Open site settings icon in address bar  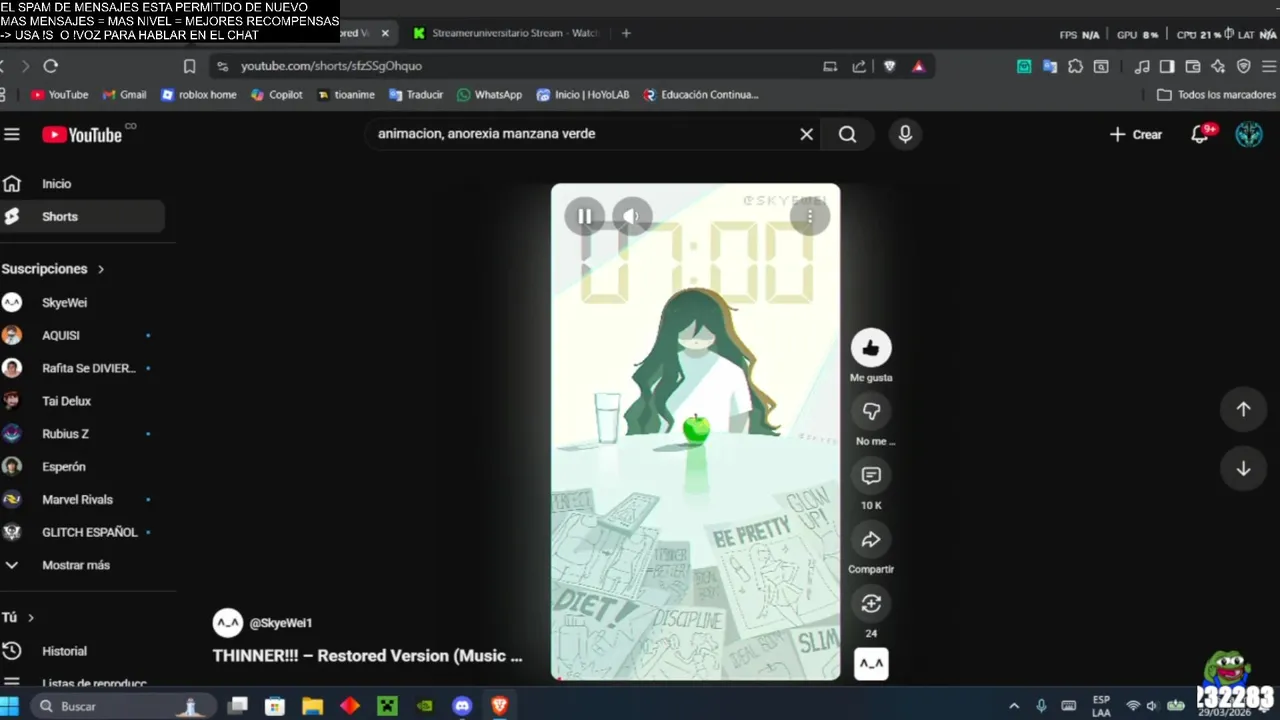[x=223, y=66]
